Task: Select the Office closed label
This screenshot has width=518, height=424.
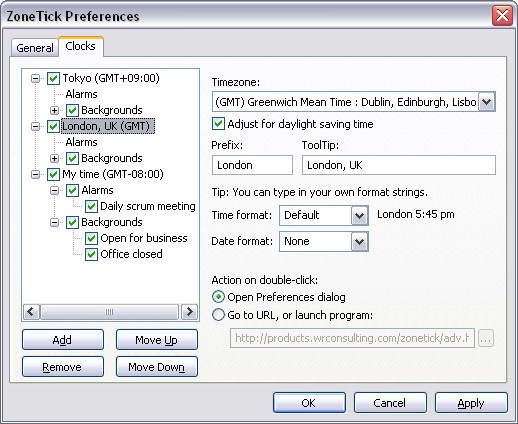Action: pos(131,254)
